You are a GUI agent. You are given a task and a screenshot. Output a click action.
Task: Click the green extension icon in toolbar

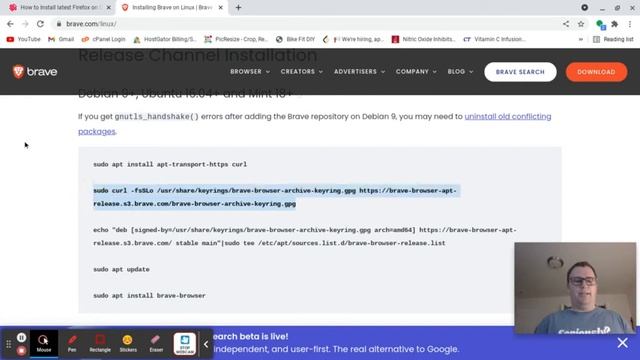600,24
